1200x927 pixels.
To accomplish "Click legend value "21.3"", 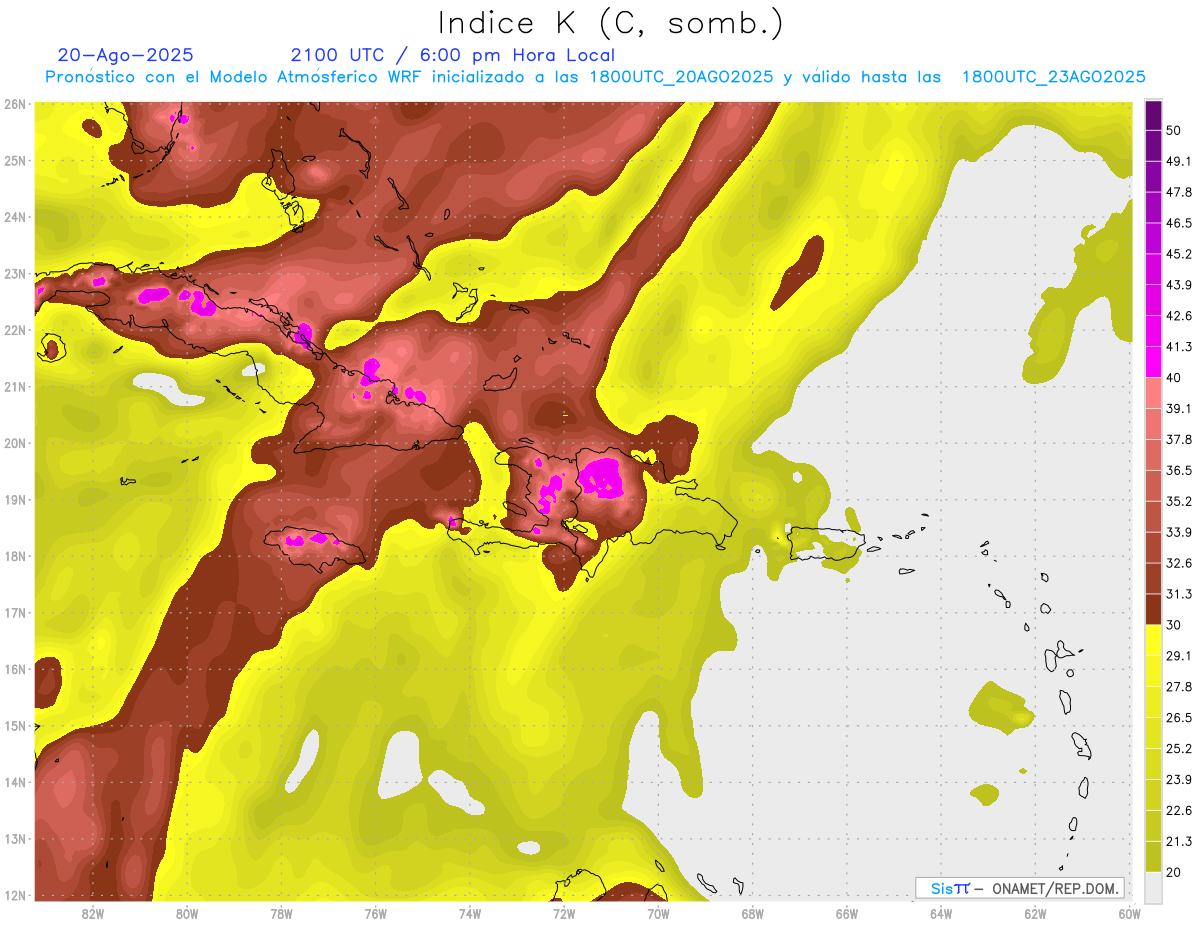I will pos(1179,842).
